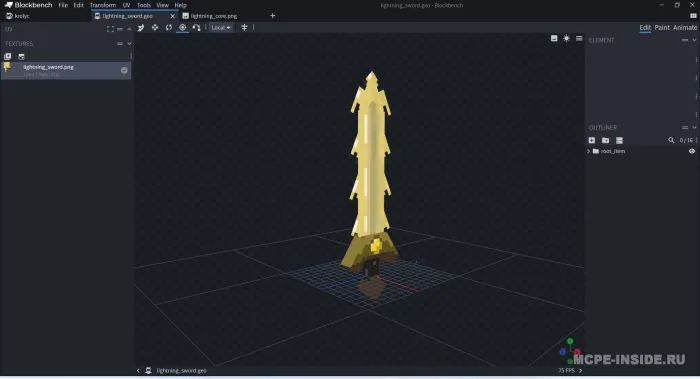Switch to Animate mode
Screen dimensions: 700x379
685,28
